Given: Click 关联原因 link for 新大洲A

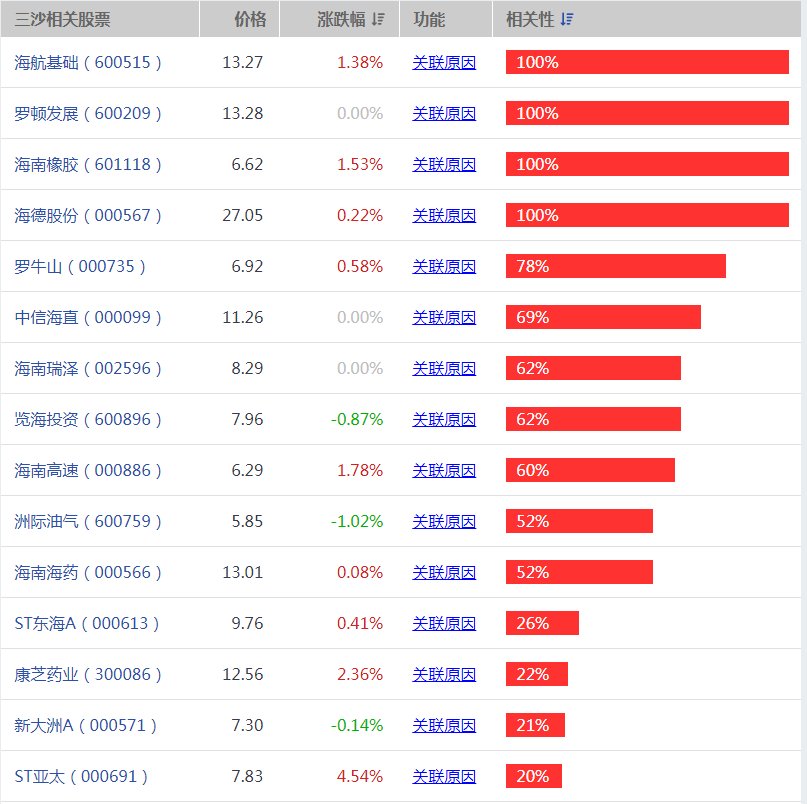Looking at the screenshot, I should tap(444, 725).
